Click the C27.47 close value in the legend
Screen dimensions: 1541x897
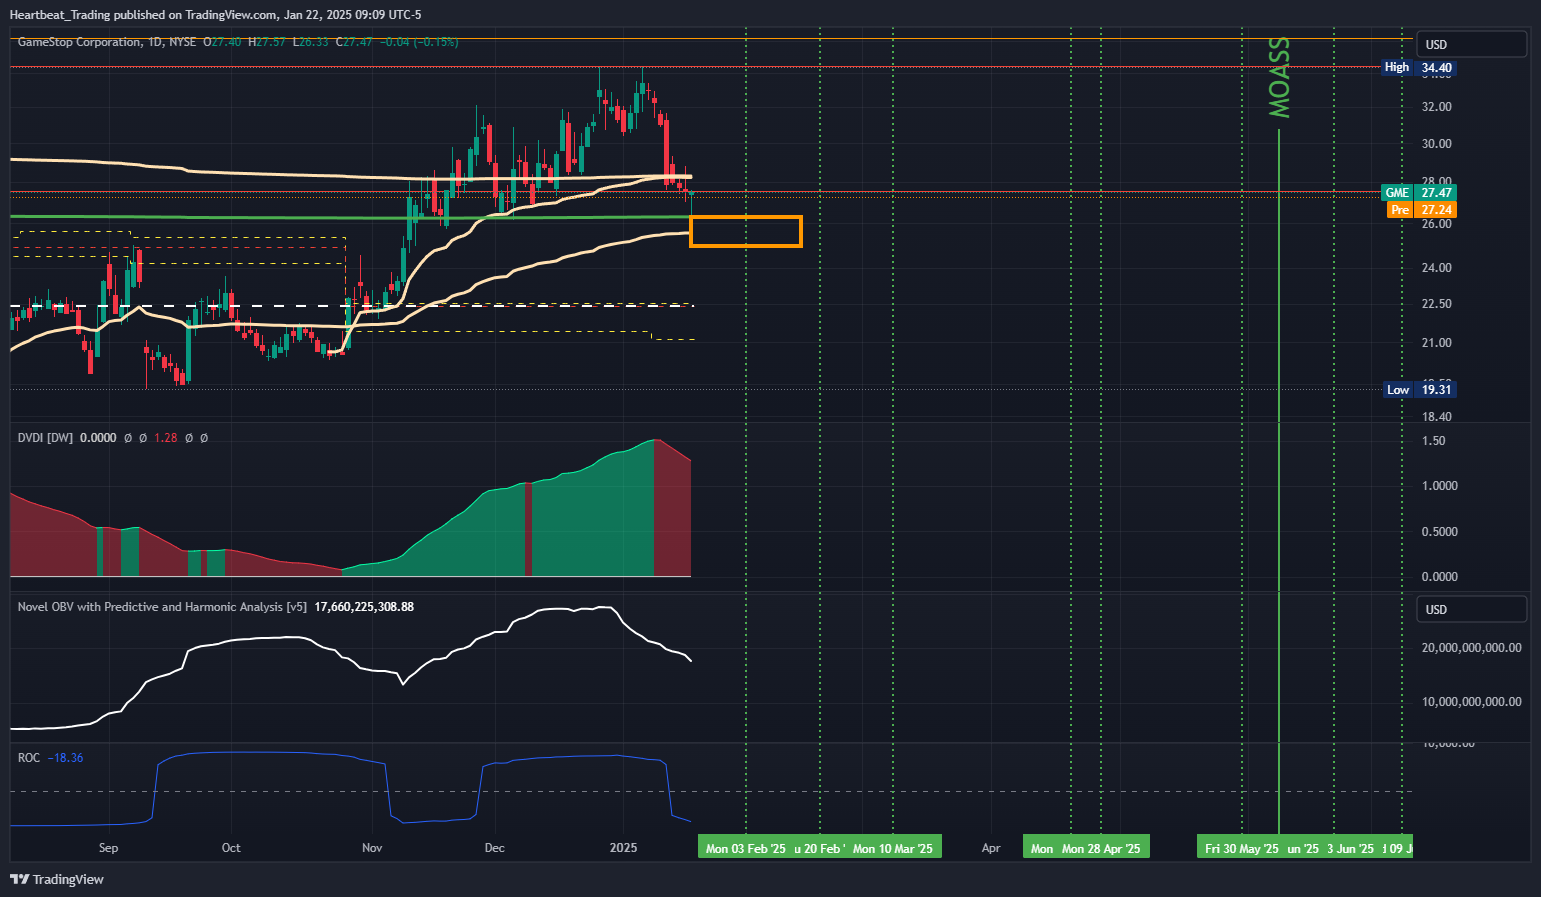(x=354, y=42)
